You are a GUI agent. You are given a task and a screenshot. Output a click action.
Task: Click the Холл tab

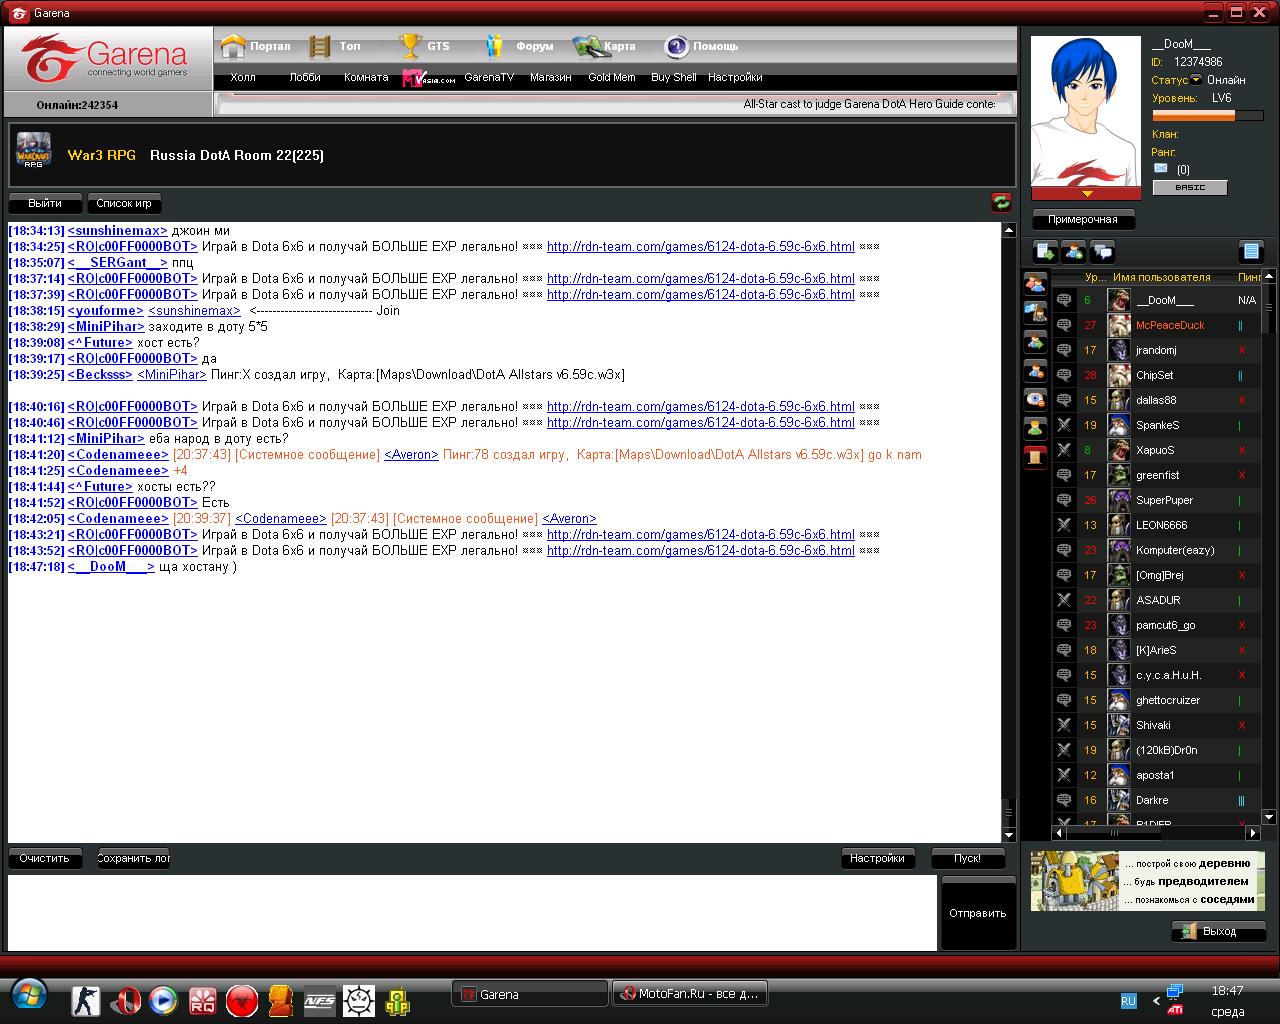(242, 77)
